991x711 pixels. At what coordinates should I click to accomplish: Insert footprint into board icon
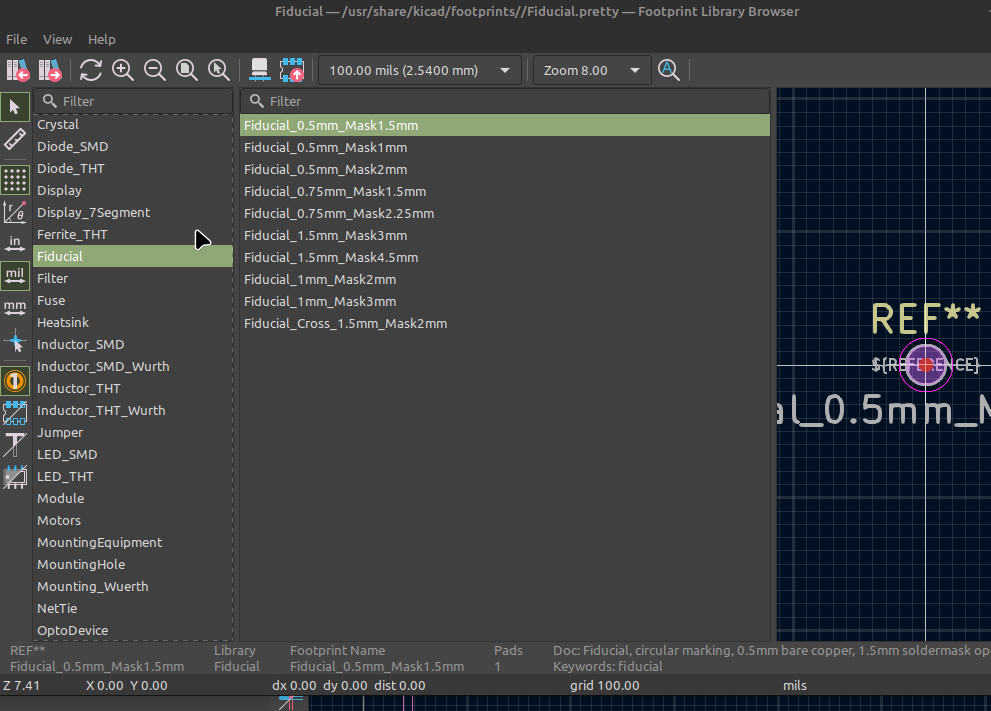click(x=292, y=70)
